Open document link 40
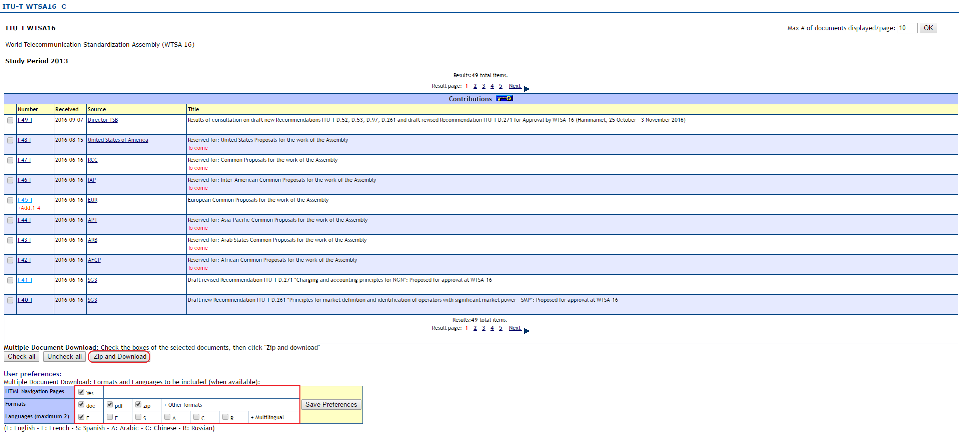 coord(24,300)
